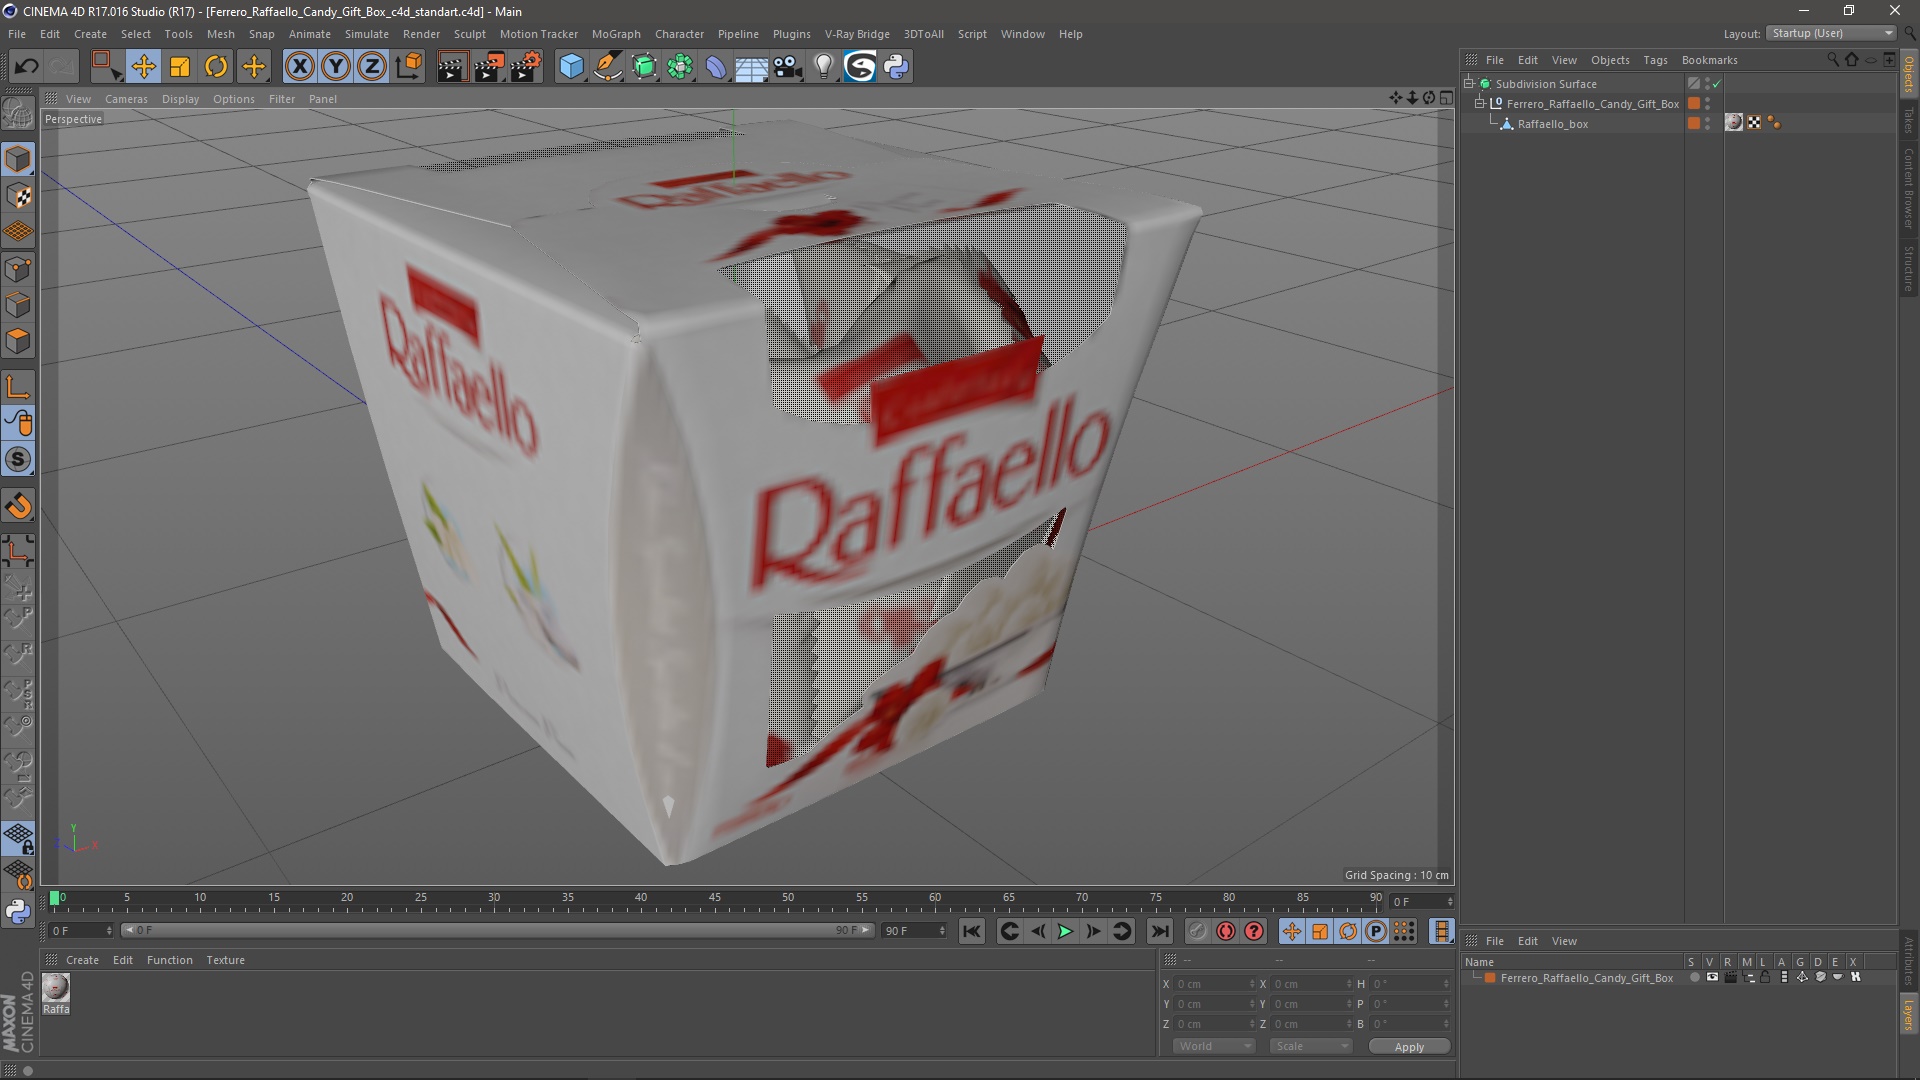Toggle Y axis lock
This screenshot has width=1920, height=1080.
pos(336,67)
